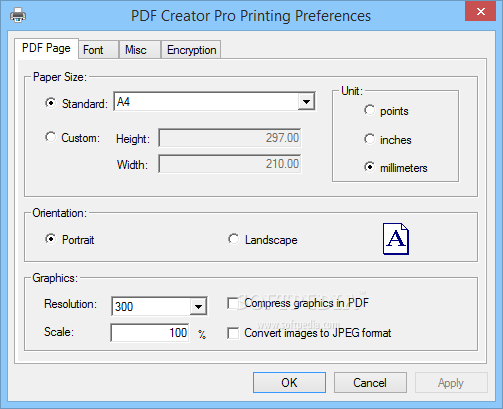
Task: Click the Graphics: group label
Action: pyautogui.click(x=55, y=278)
